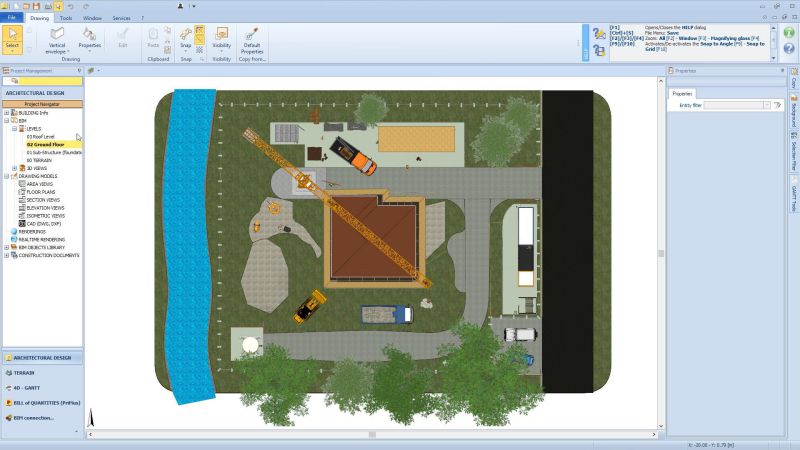Activate the Select tool in the ribbon
800x450 pixels.
click(12, 39)
